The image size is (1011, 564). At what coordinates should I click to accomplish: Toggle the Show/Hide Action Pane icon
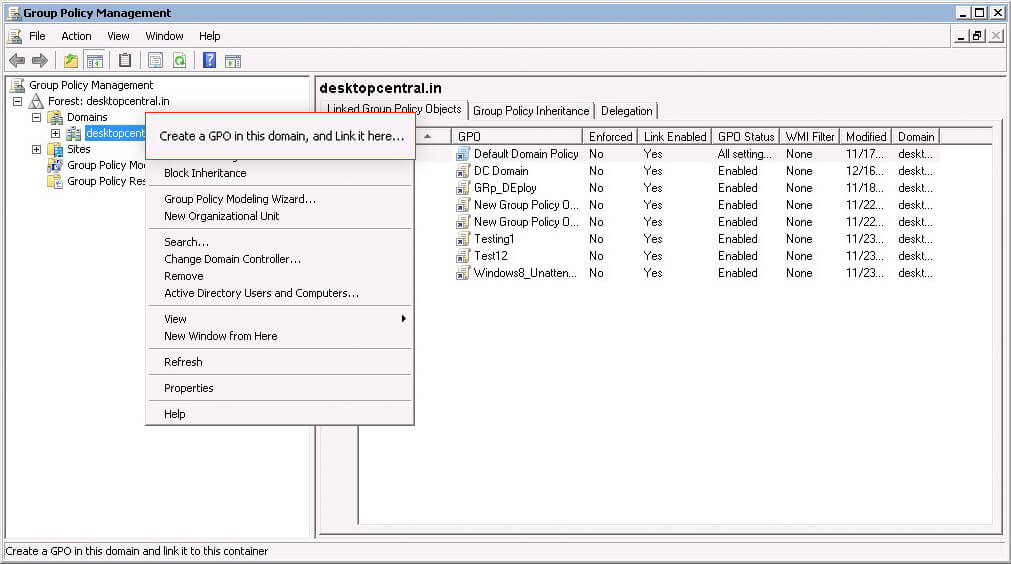[233, 61]
